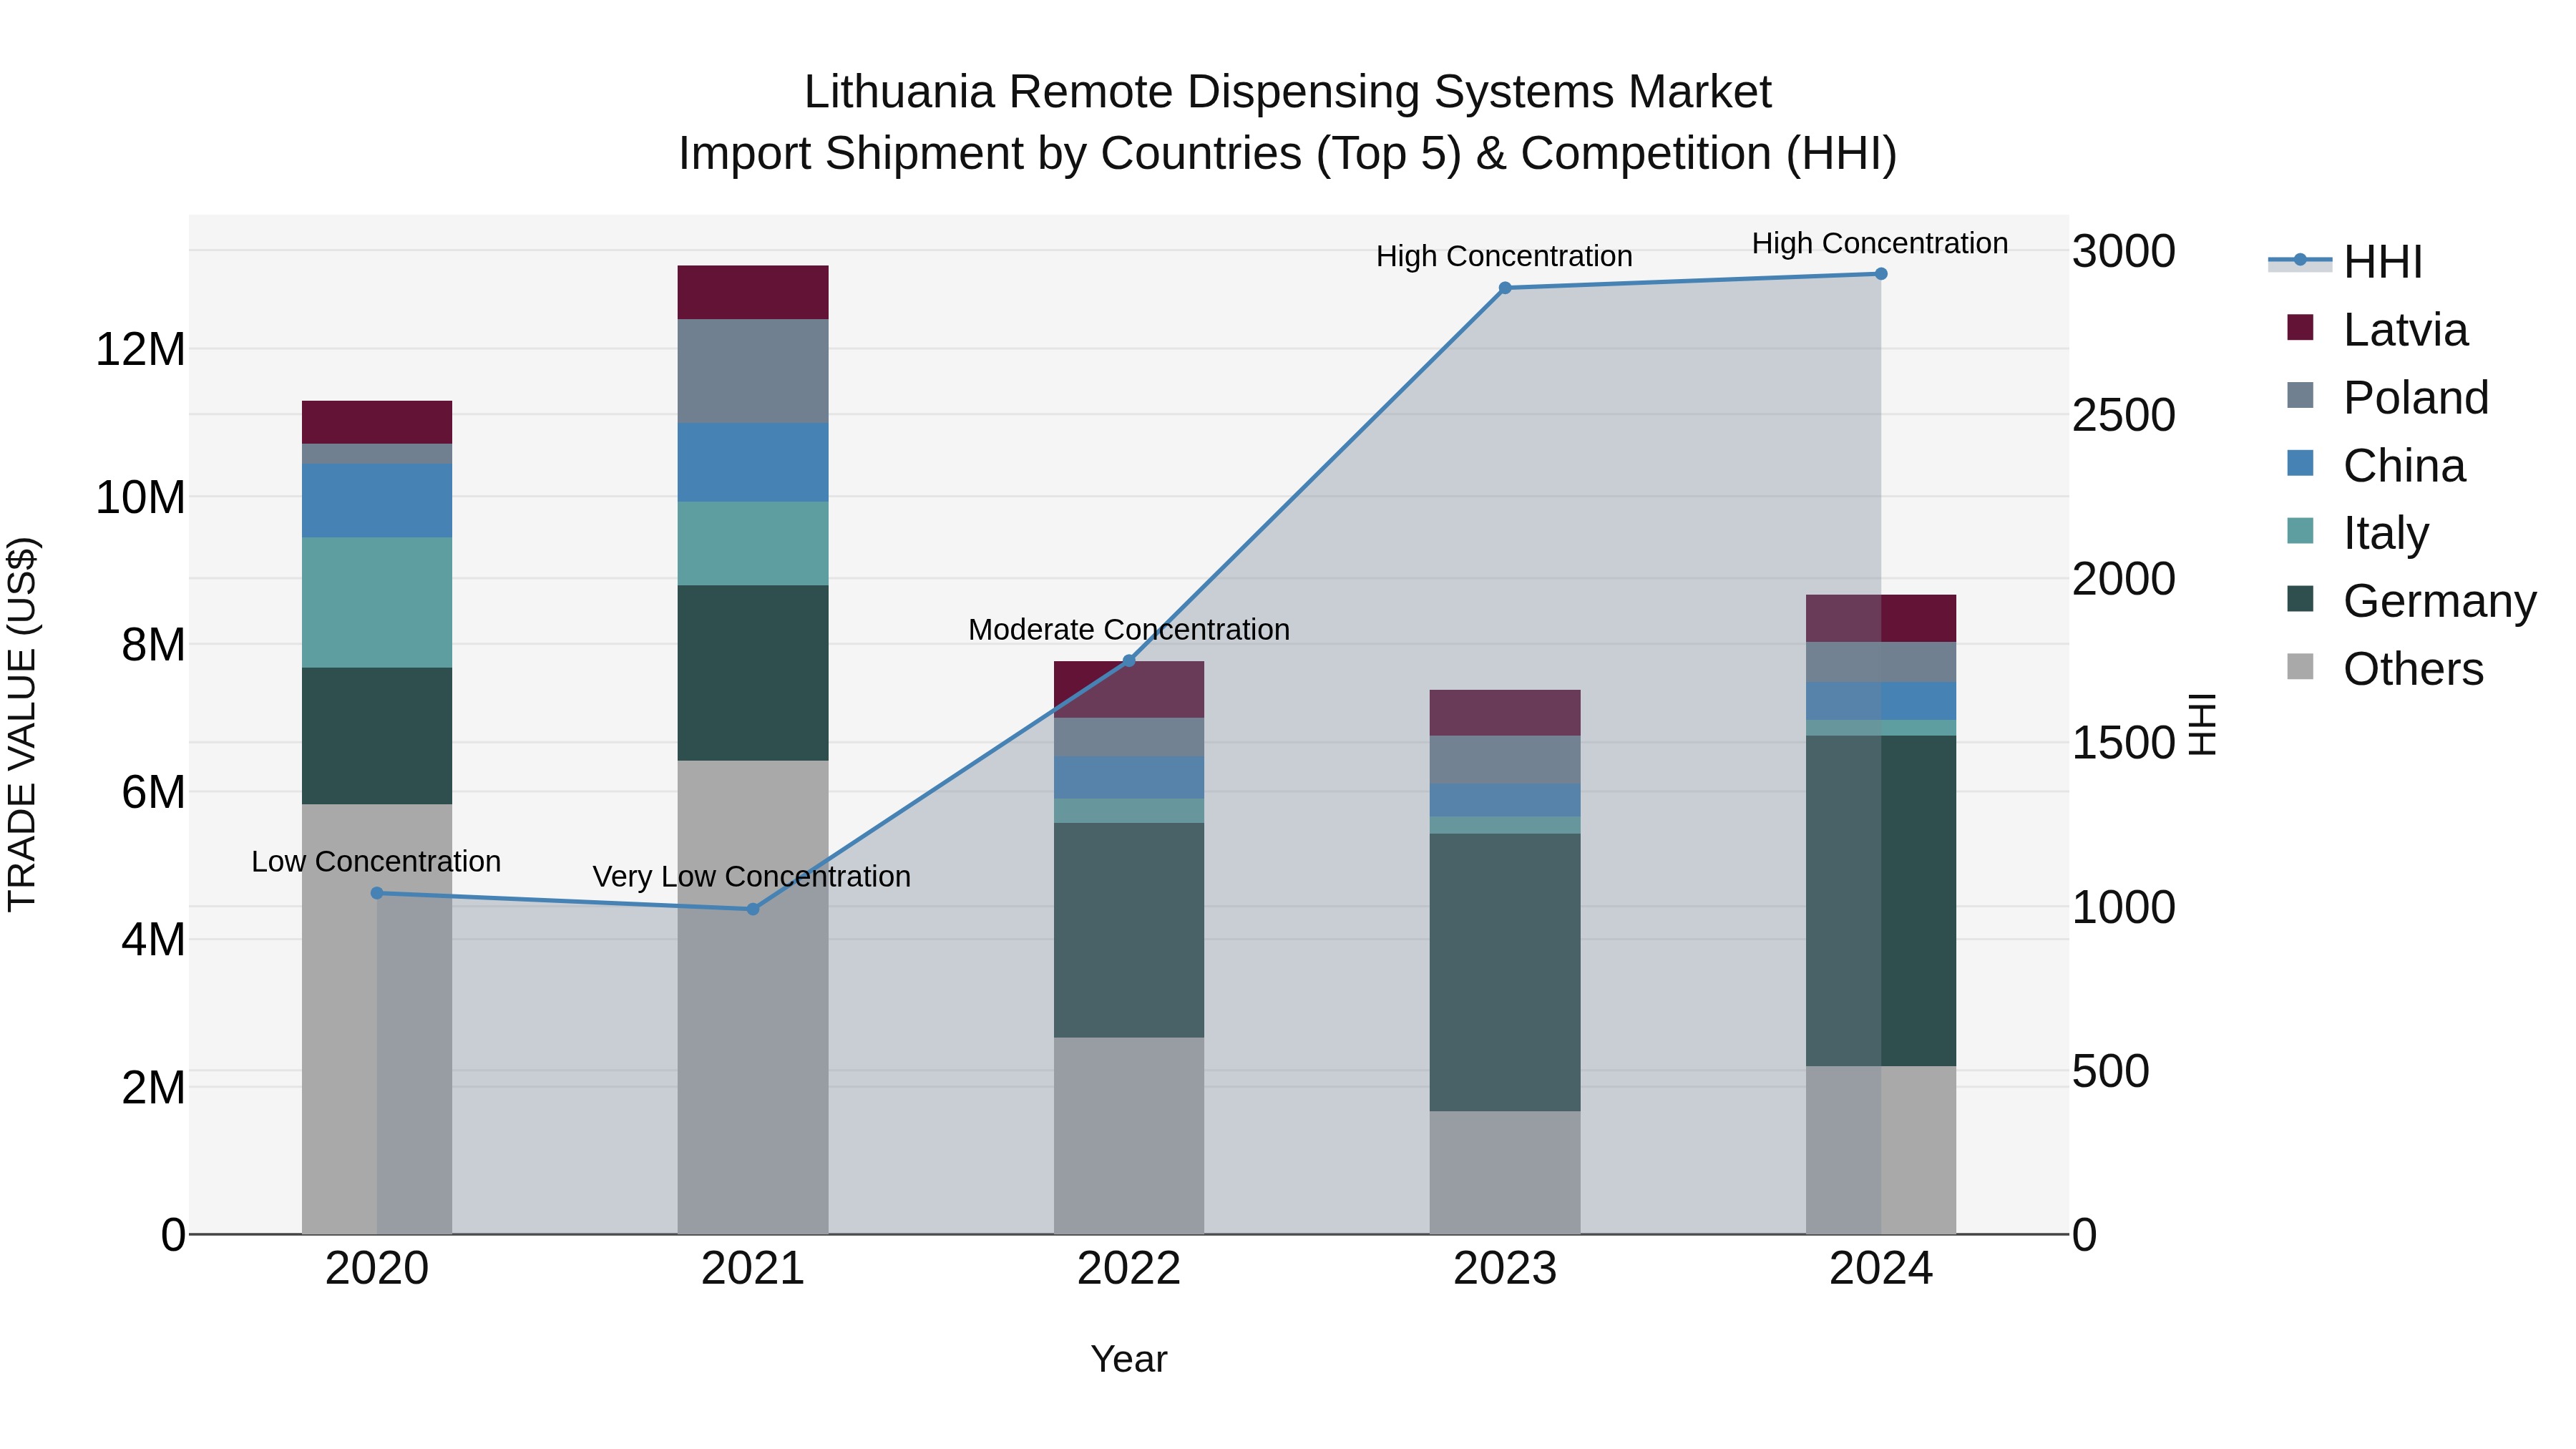Click the 2020 x-axis label

tap(377, 1269)
